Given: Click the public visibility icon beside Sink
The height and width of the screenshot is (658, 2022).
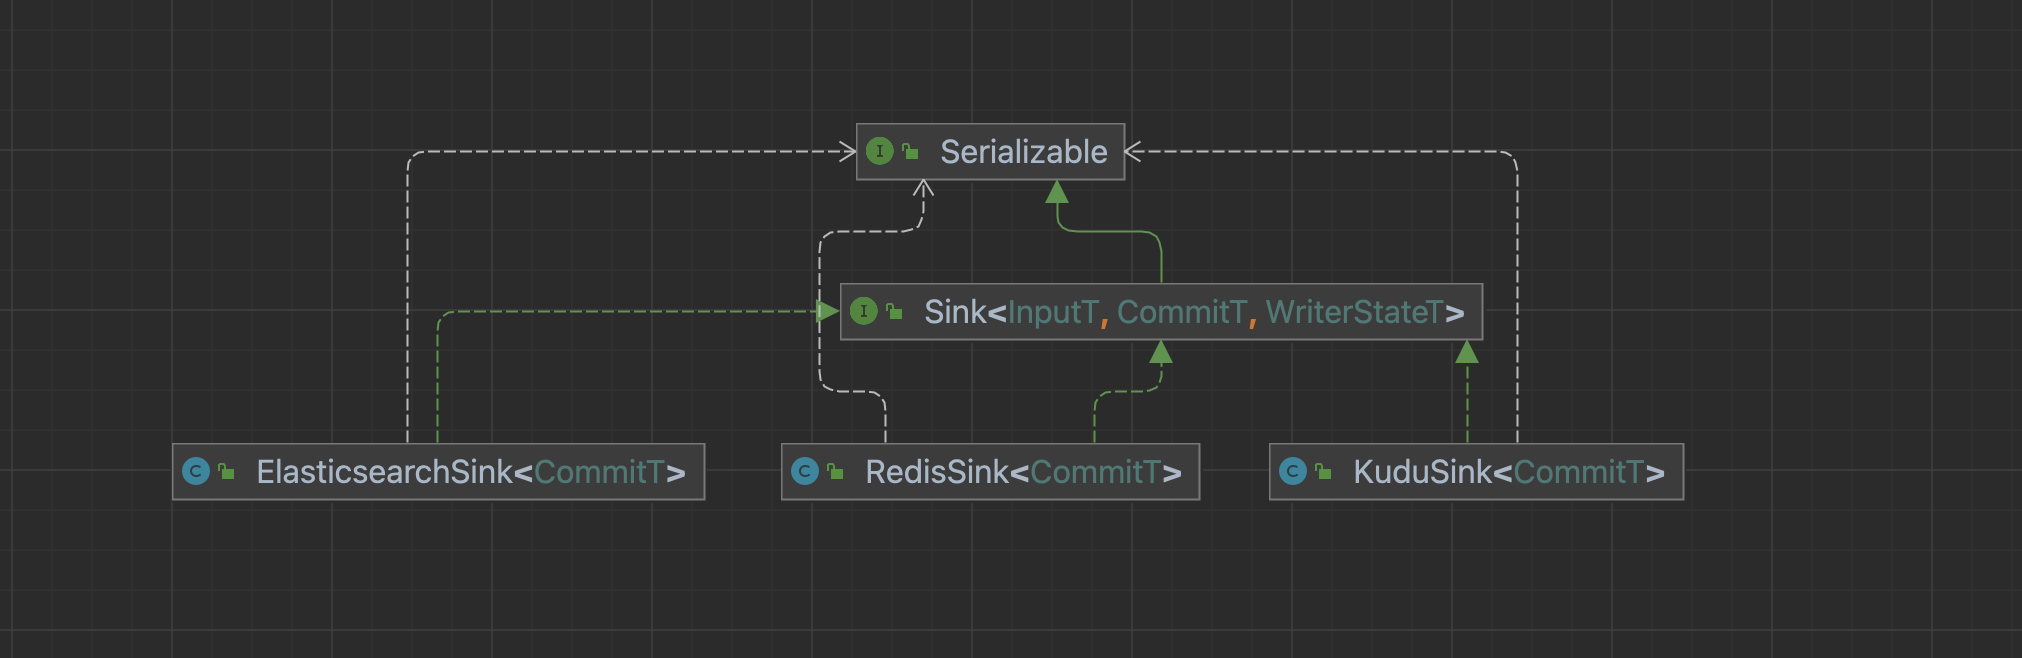Looking at the screenshot, I should pos(894,312).
